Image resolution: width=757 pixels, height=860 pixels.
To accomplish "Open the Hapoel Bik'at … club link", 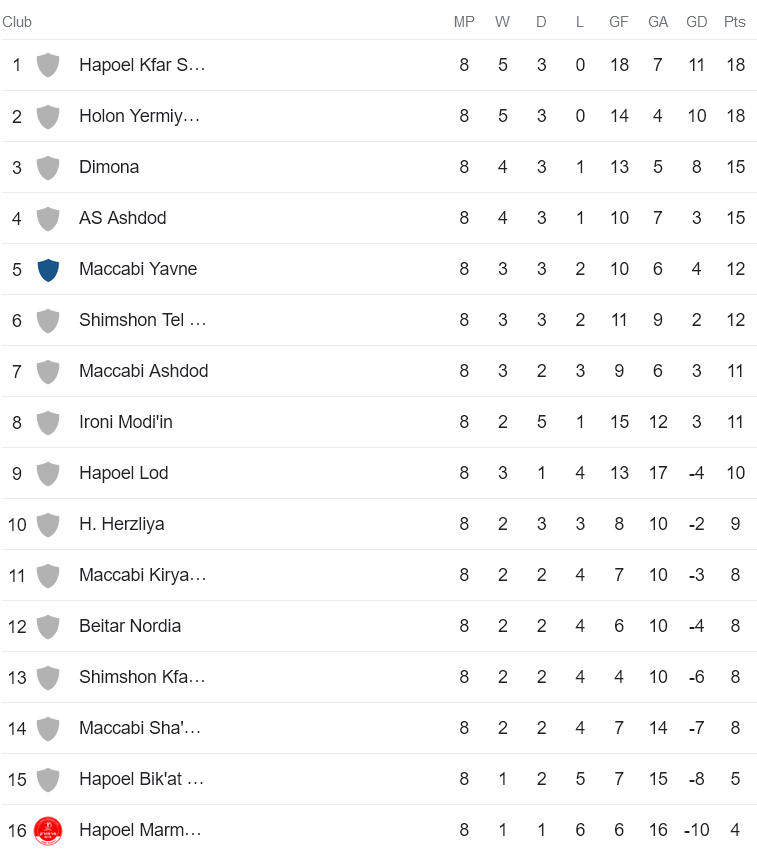I will pyautogui.click(x=142, y=779).
